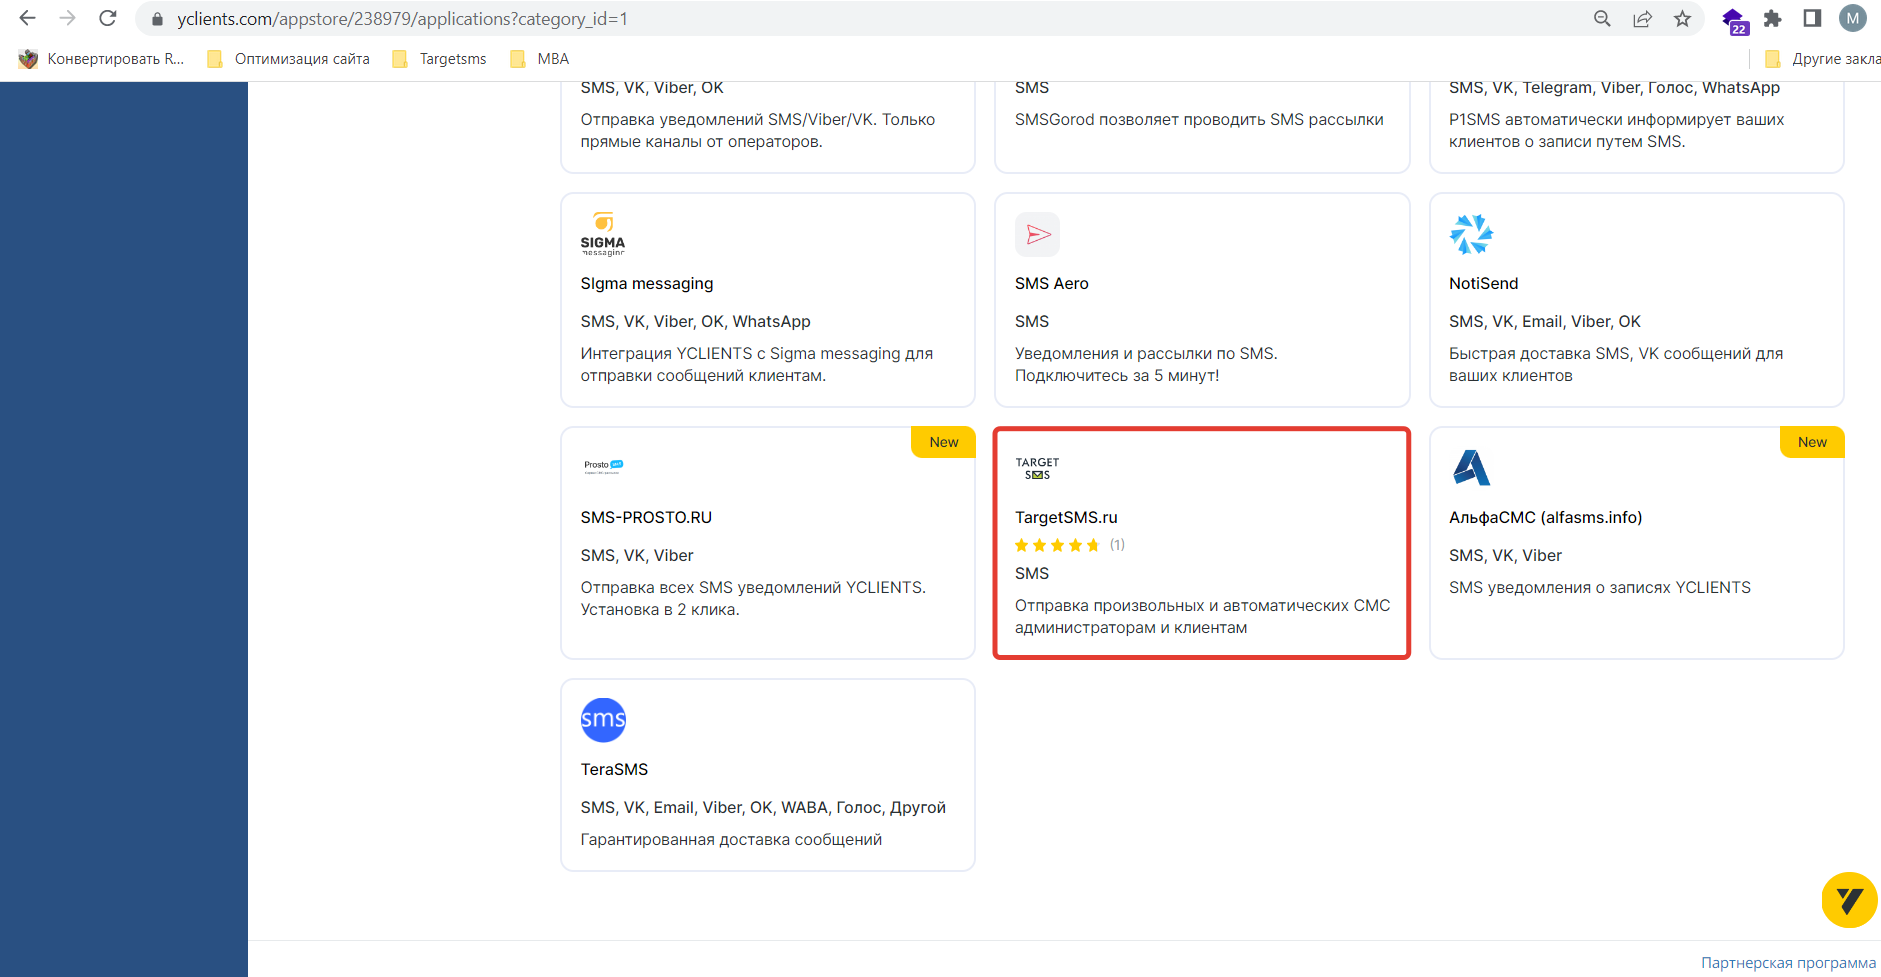Click TeraSMS channels list text

[x=763, y=808]
